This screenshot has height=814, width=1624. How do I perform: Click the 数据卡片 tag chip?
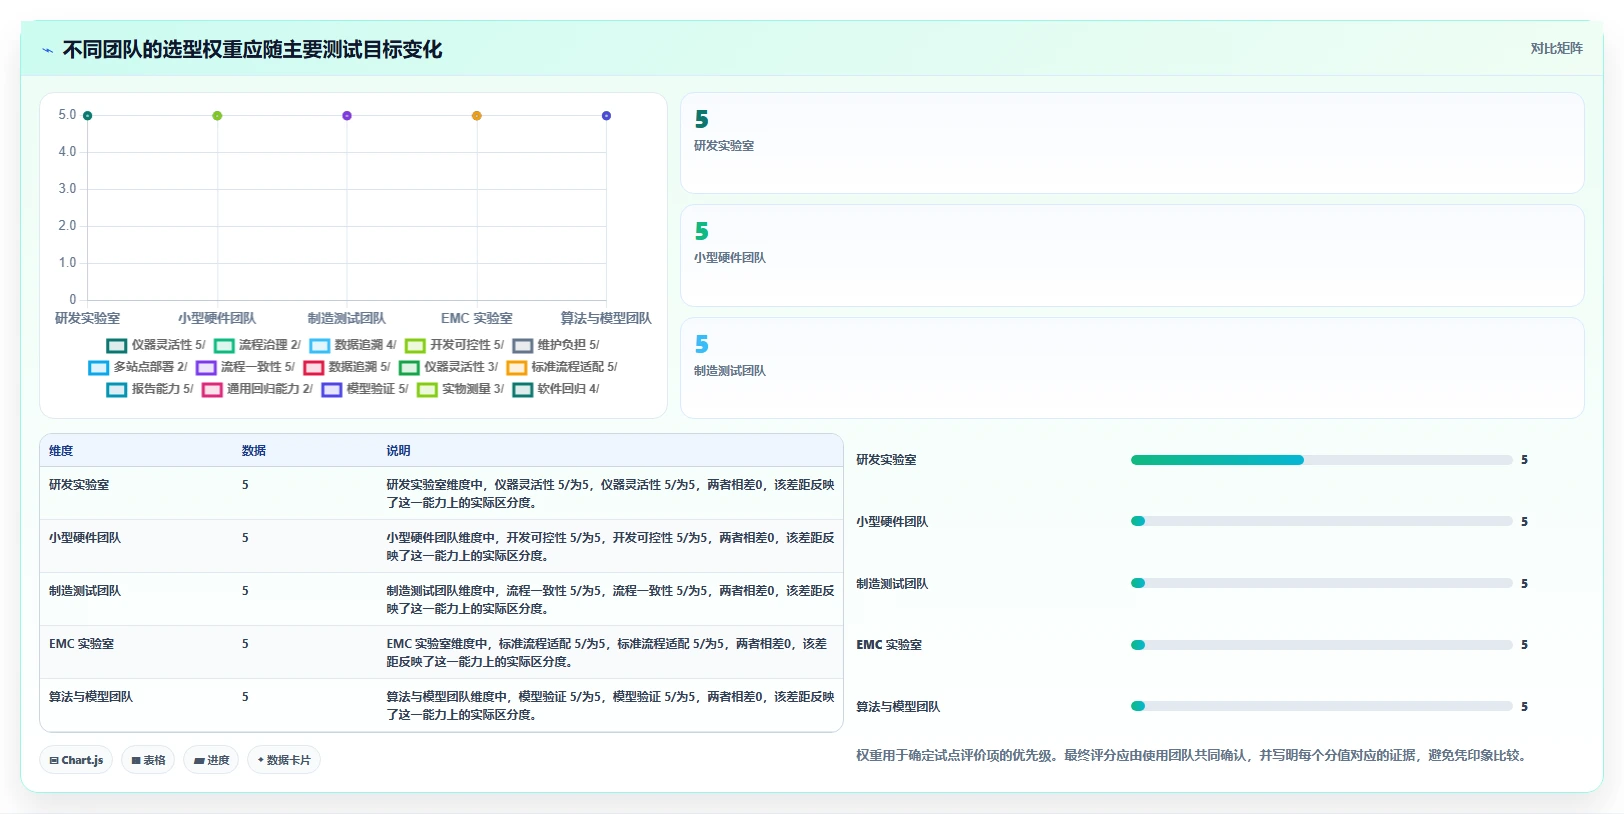click(x=284, y=760)
